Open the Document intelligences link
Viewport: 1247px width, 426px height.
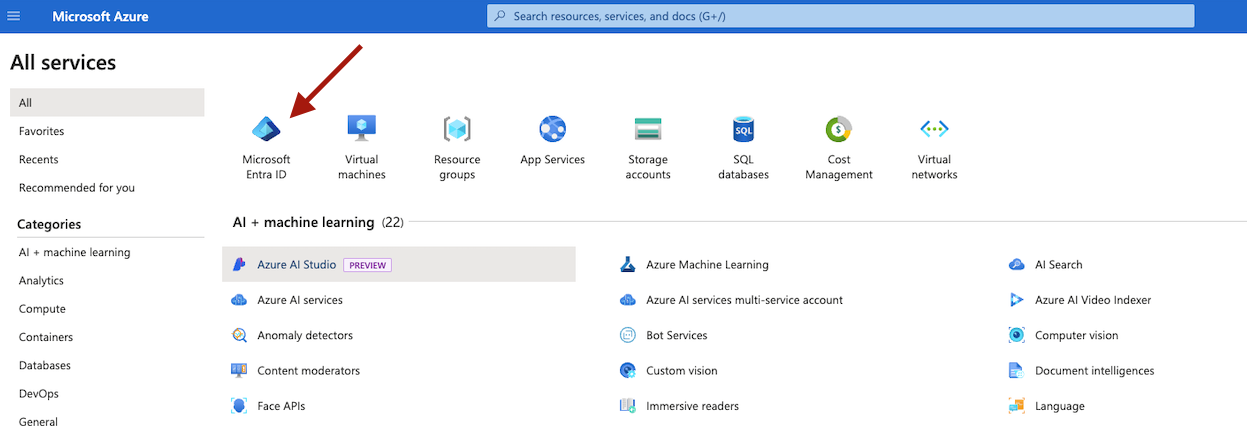[x=1094, y=370]
